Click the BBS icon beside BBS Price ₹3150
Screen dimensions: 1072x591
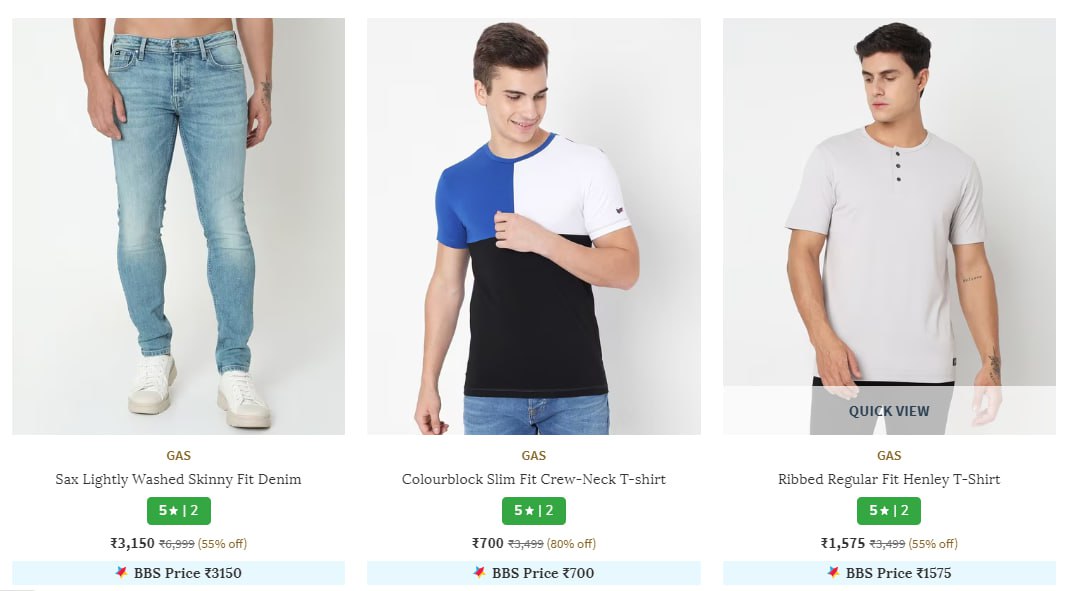[x=122, y=573]
